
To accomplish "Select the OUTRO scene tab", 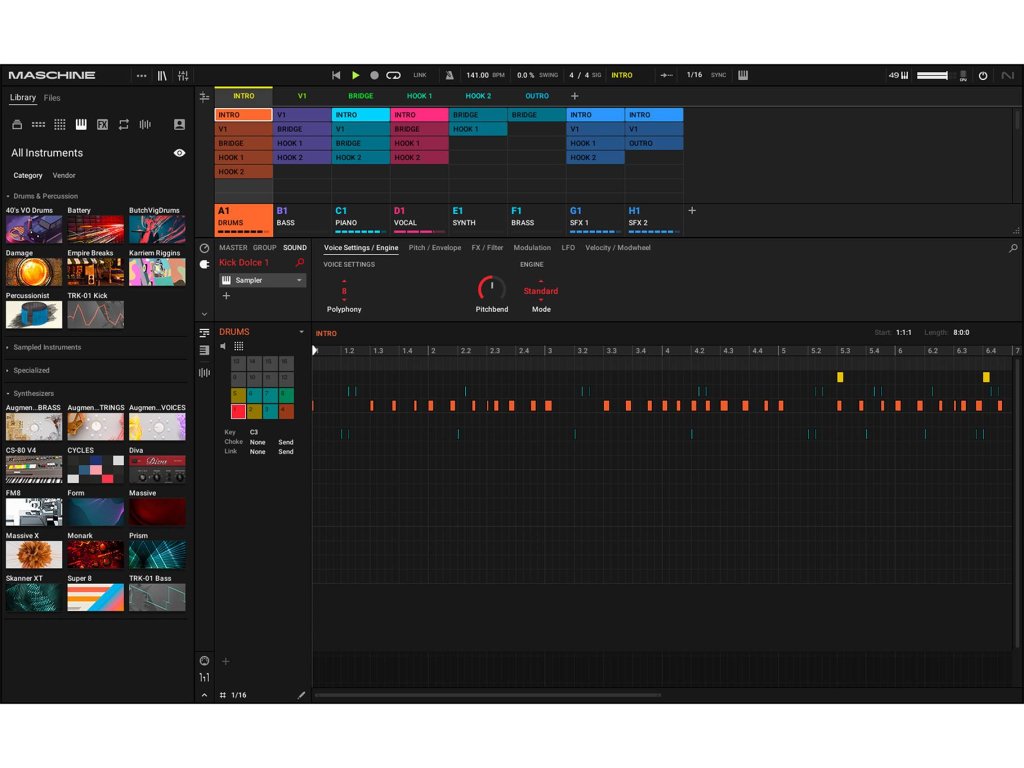I will click(x=537, y=96).
